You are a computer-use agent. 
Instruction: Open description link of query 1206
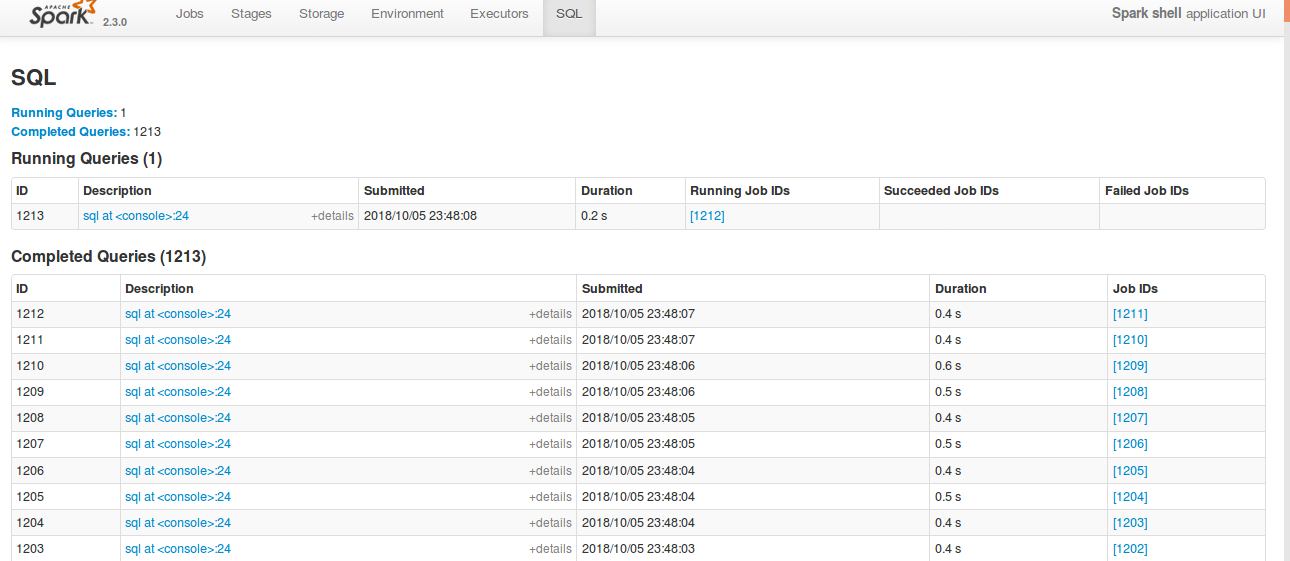pos(178,471)
